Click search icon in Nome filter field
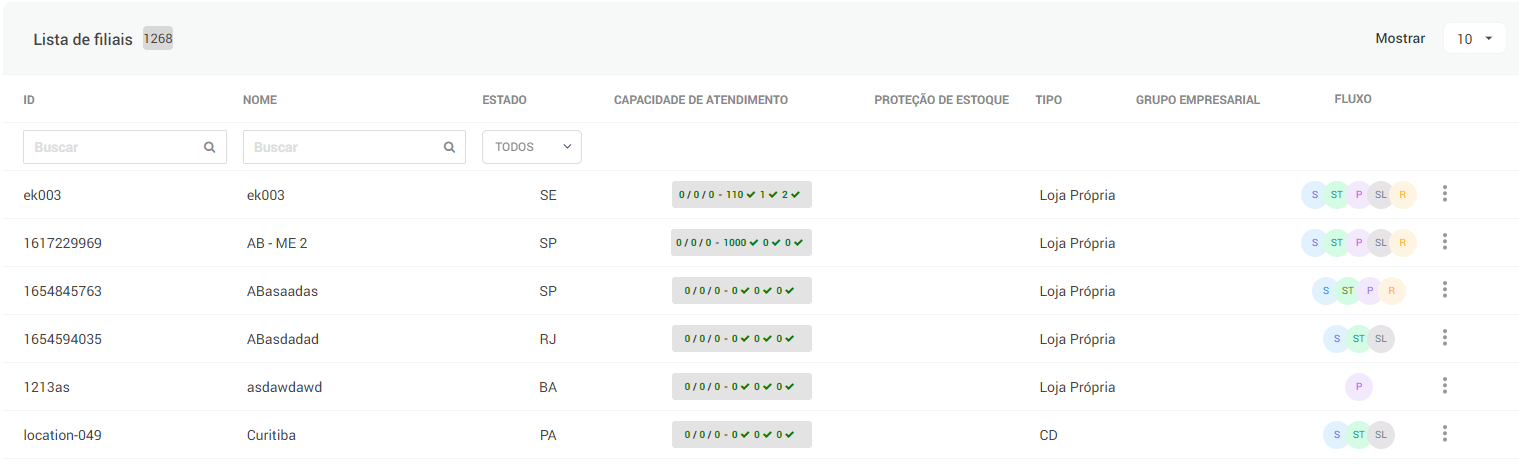 449,147
